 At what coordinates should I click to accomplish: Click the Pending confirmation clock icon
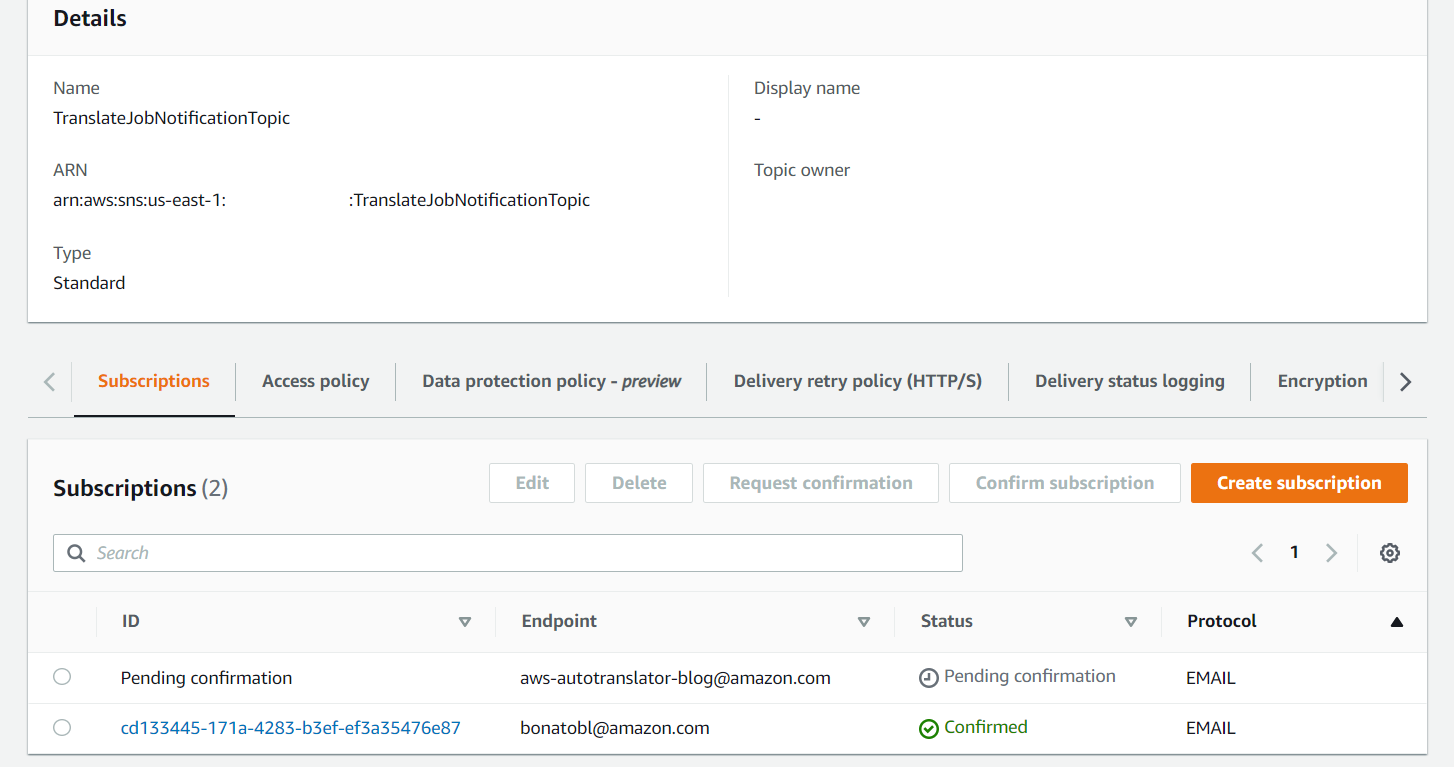coord(929,678)
